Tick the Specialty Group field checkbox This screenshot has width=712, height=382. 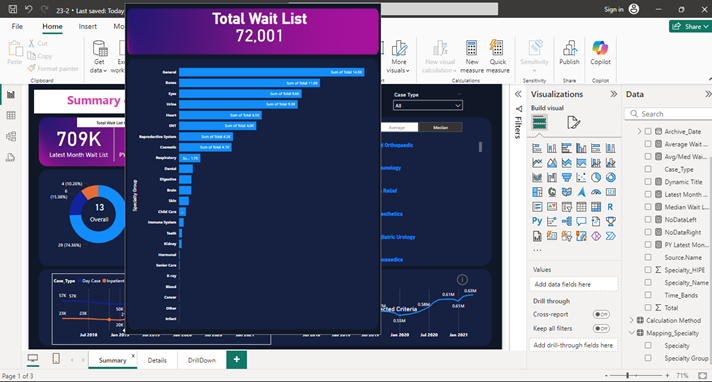click(648, 358)
